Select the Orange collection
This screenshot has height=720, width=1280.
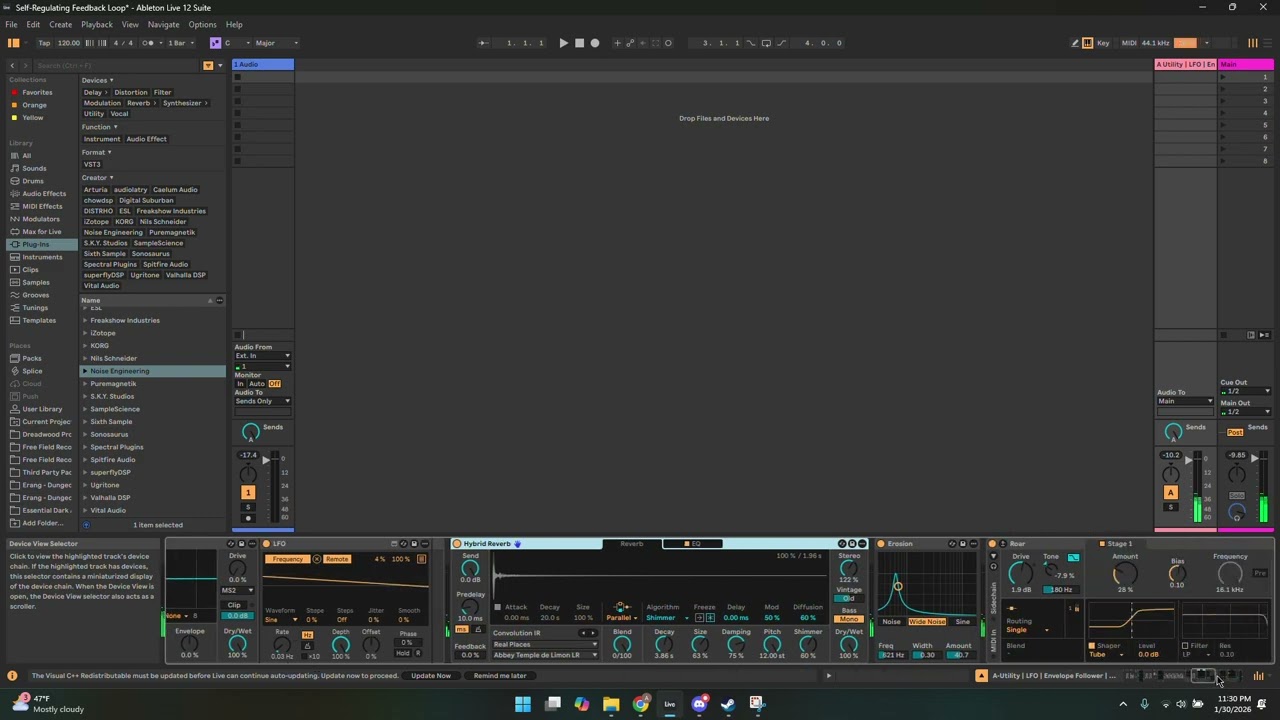click(34, 105)
